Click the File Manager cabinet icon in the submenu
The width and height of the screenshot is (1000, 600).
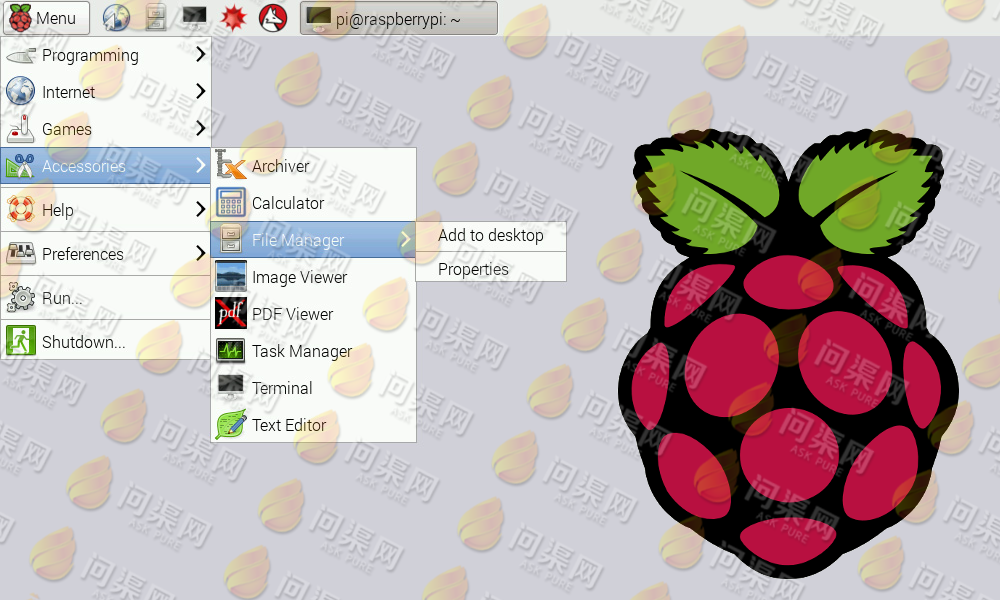230,240
